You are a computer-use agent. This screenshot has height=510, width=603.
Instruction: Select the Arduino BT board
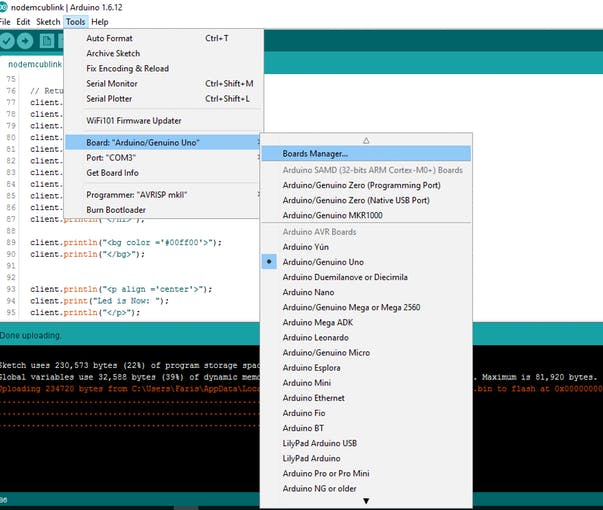click(x=366, y=428)
